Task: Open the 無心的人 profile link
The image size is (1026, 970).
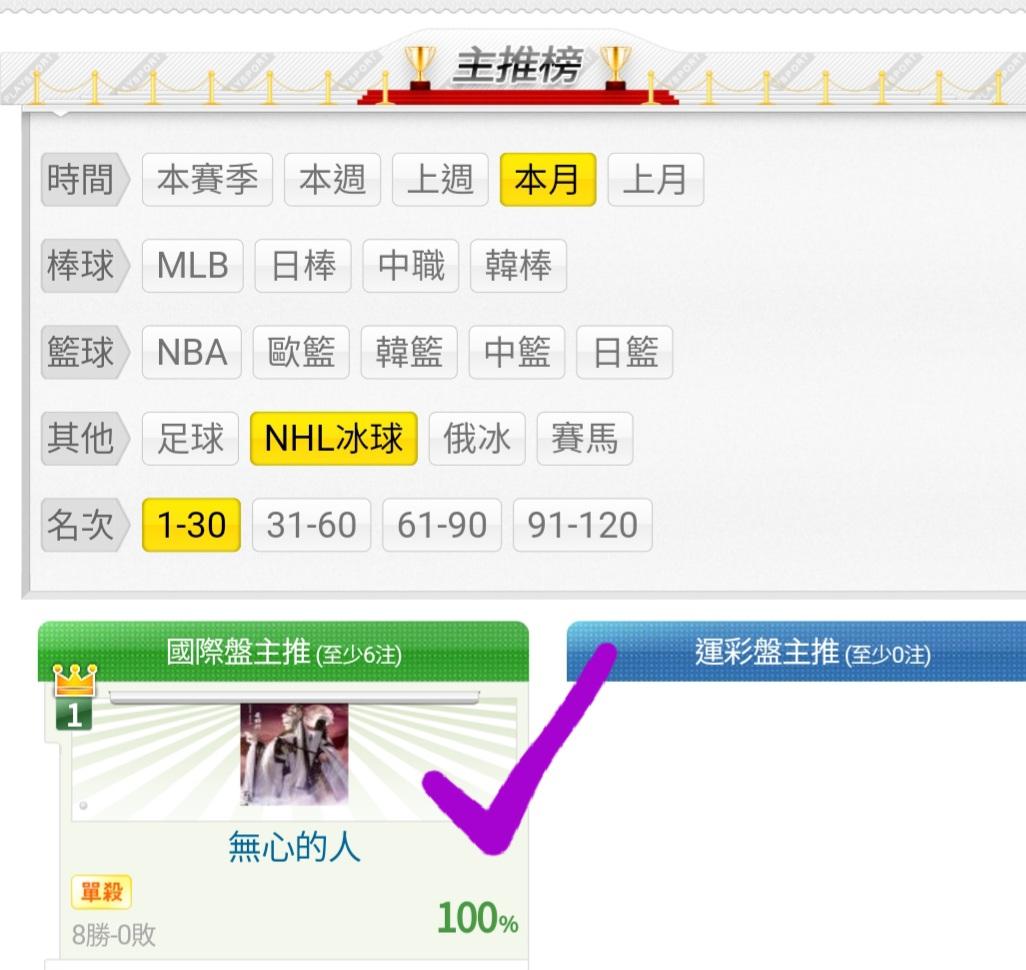Action: click(294, 846)
